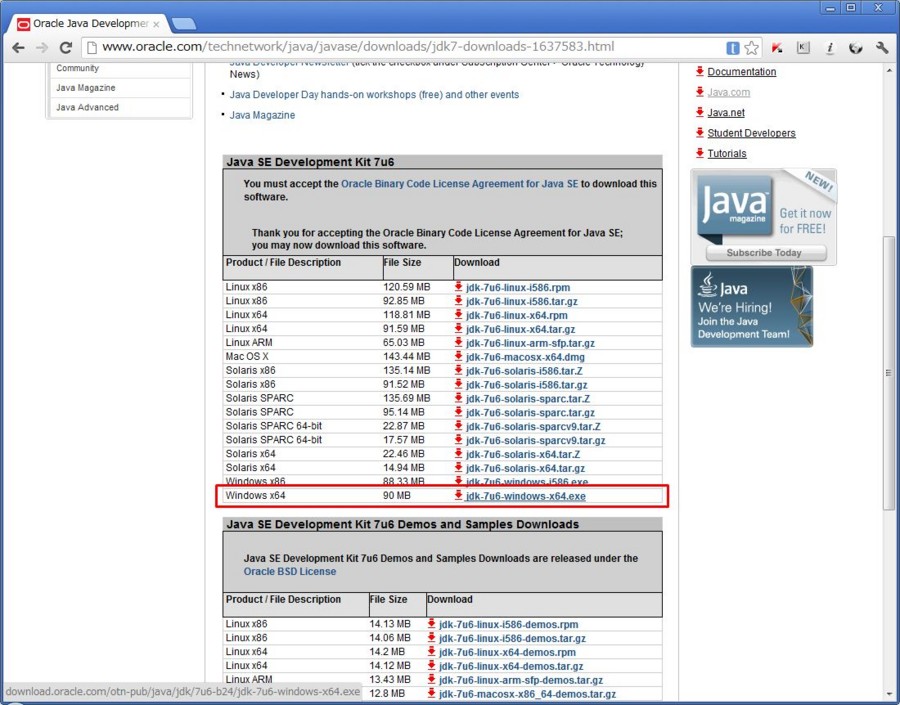Download jdk-7u6-solaris-x64.tar.Z
This screenshot has width=900, height=705.
(x=523, y=455)
